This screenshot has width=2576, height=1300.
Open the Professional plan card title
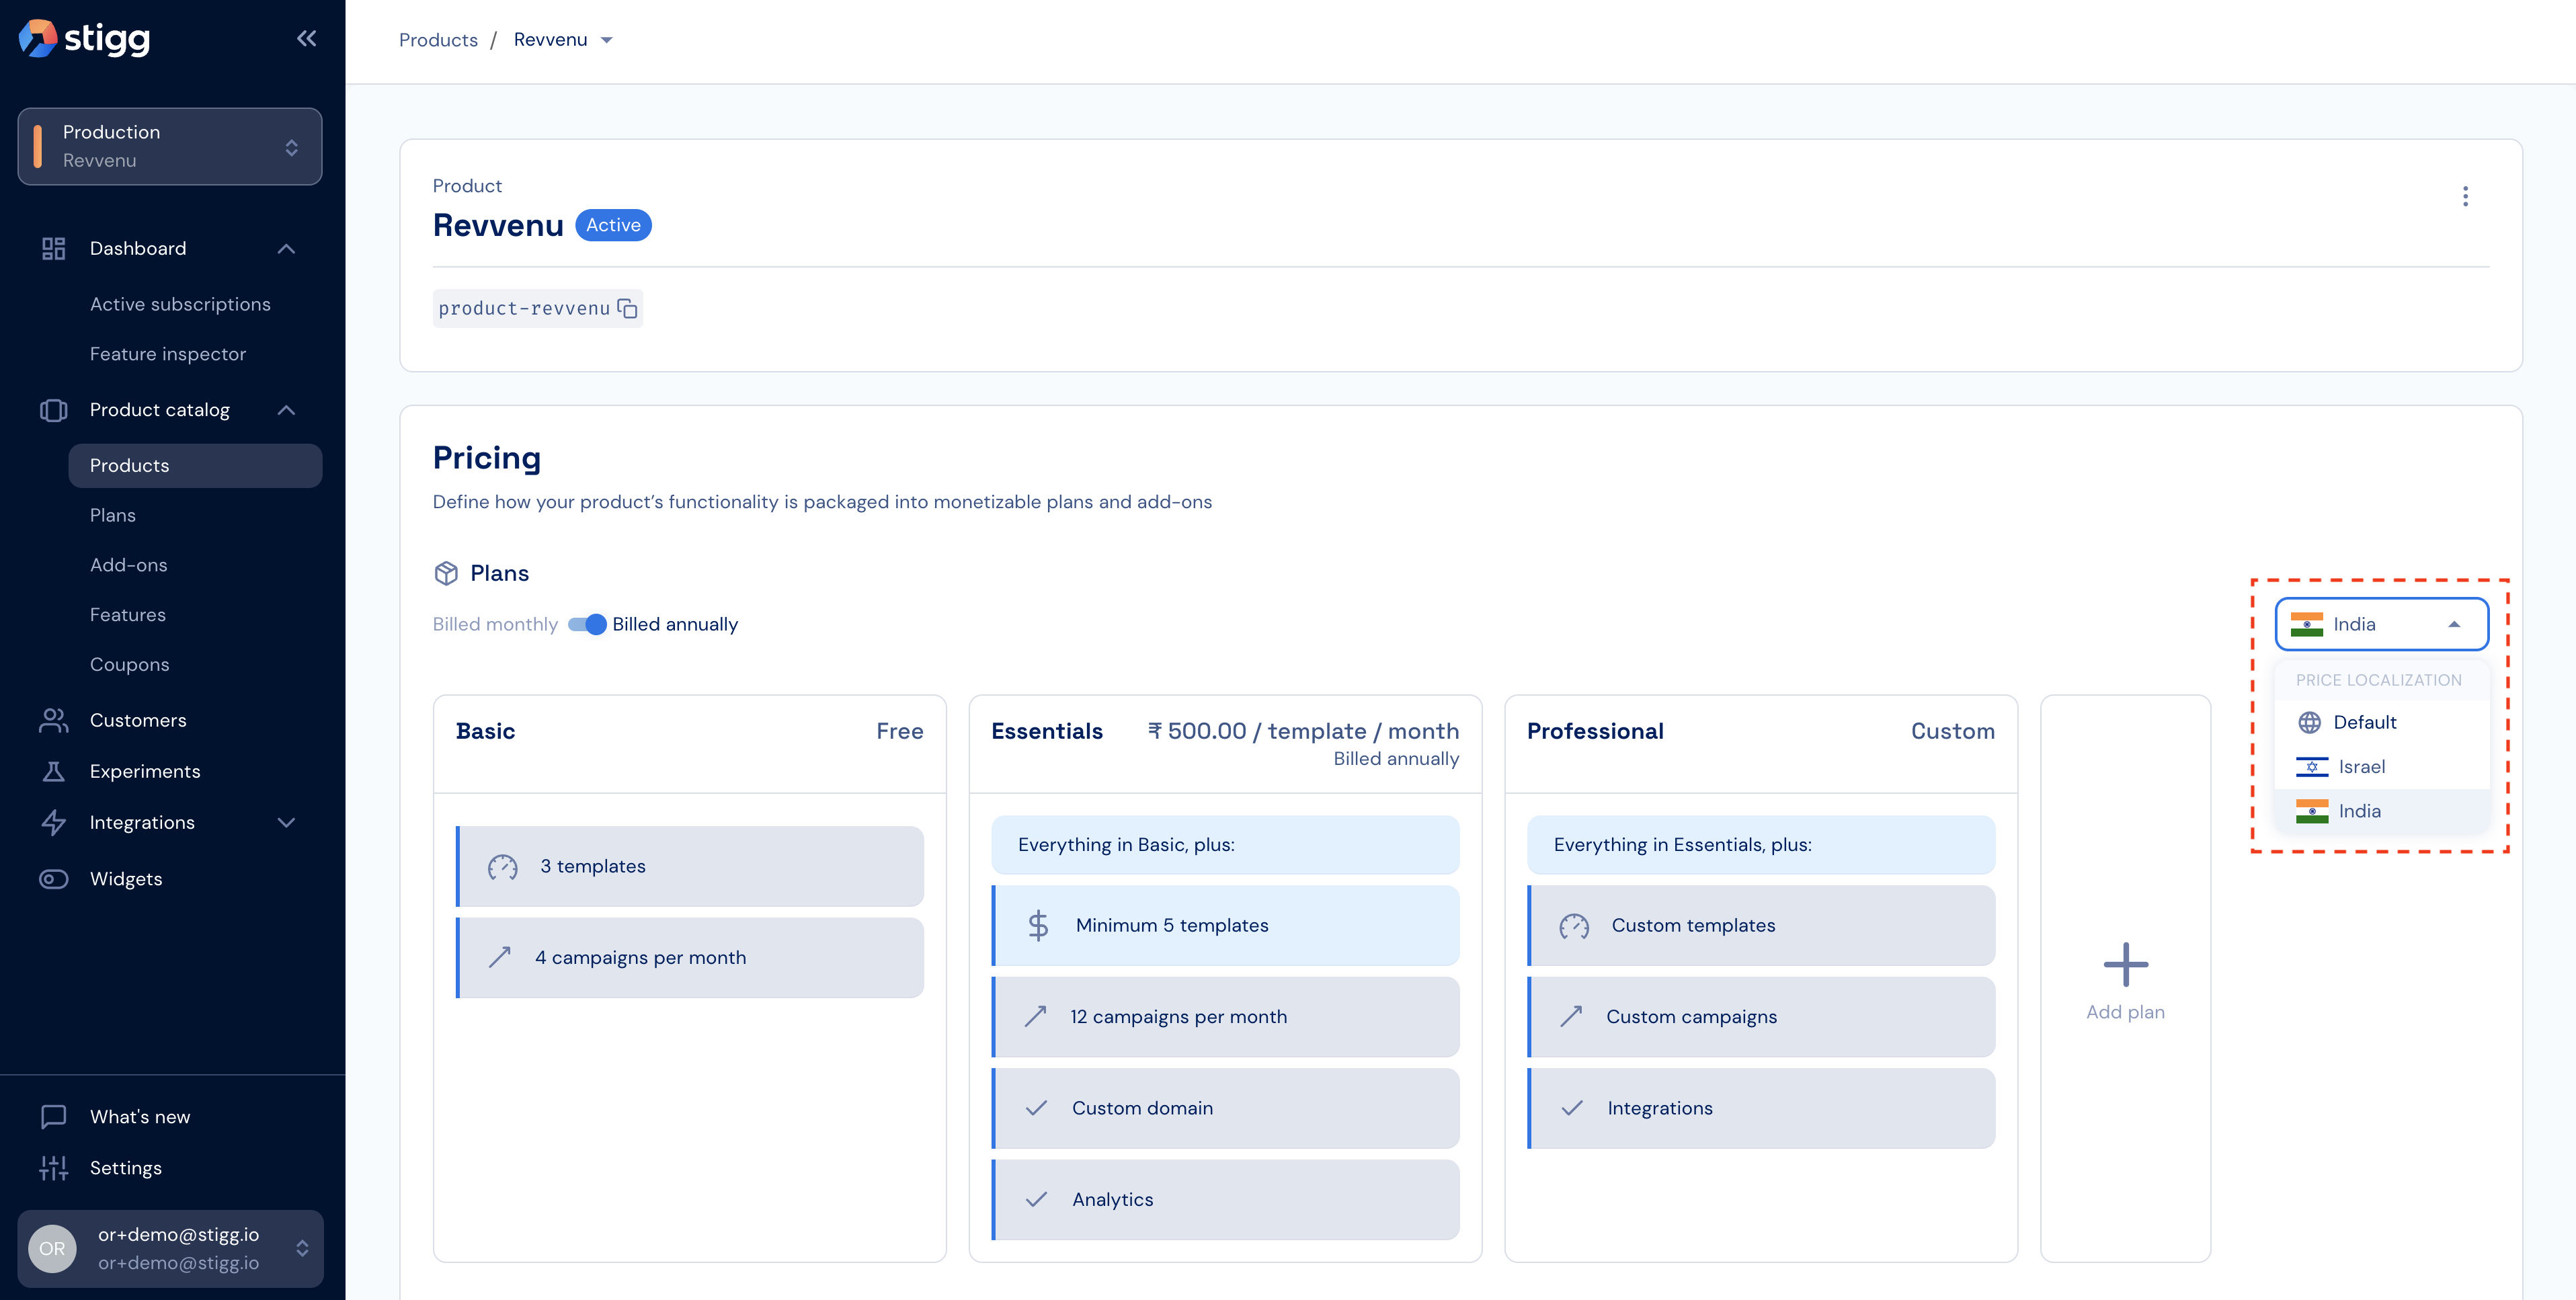(x=1595, y=731)
